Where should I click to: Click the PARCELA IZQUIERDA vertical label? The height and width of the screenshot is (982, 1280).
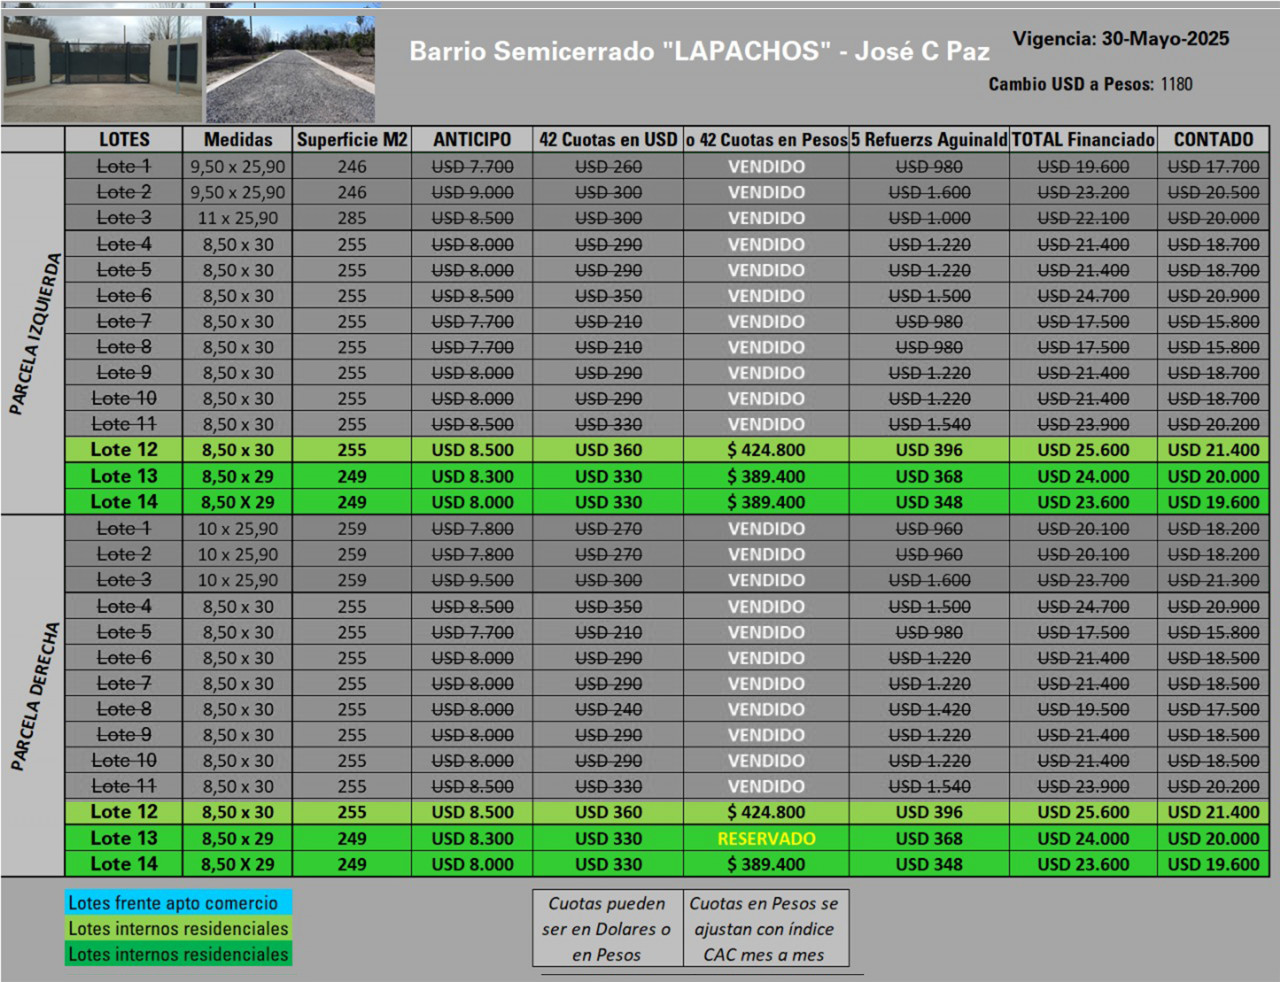click(x=34, y=333)
